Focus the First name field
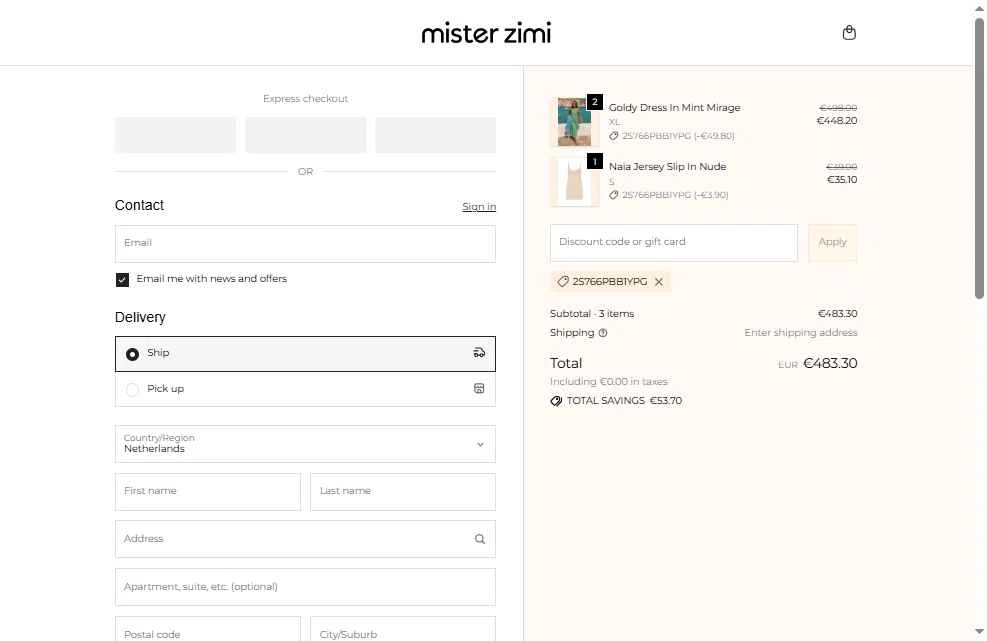987x641 pixels. (208, 492)
